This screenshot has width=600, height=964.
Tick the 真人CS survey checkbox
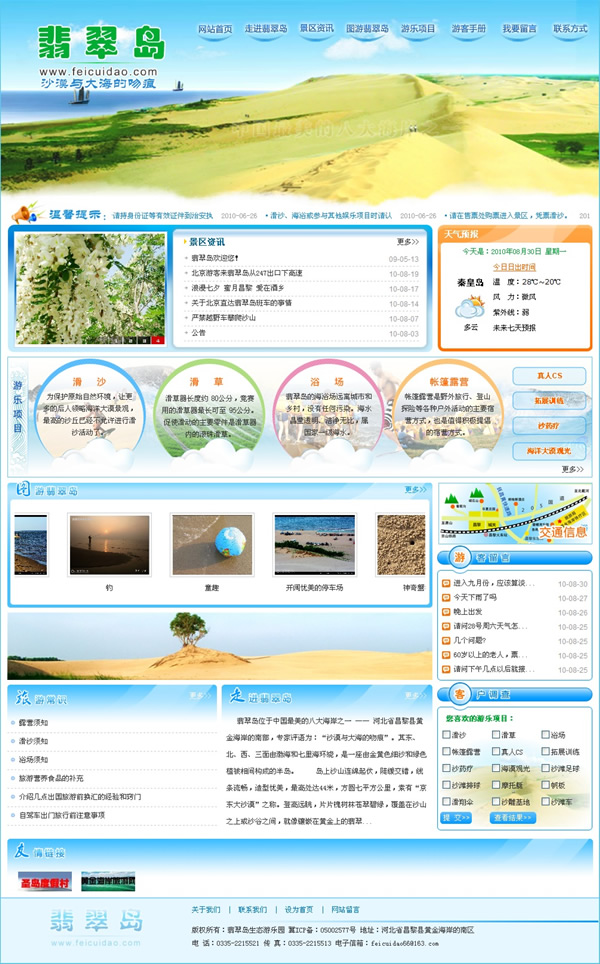(494, 752)
